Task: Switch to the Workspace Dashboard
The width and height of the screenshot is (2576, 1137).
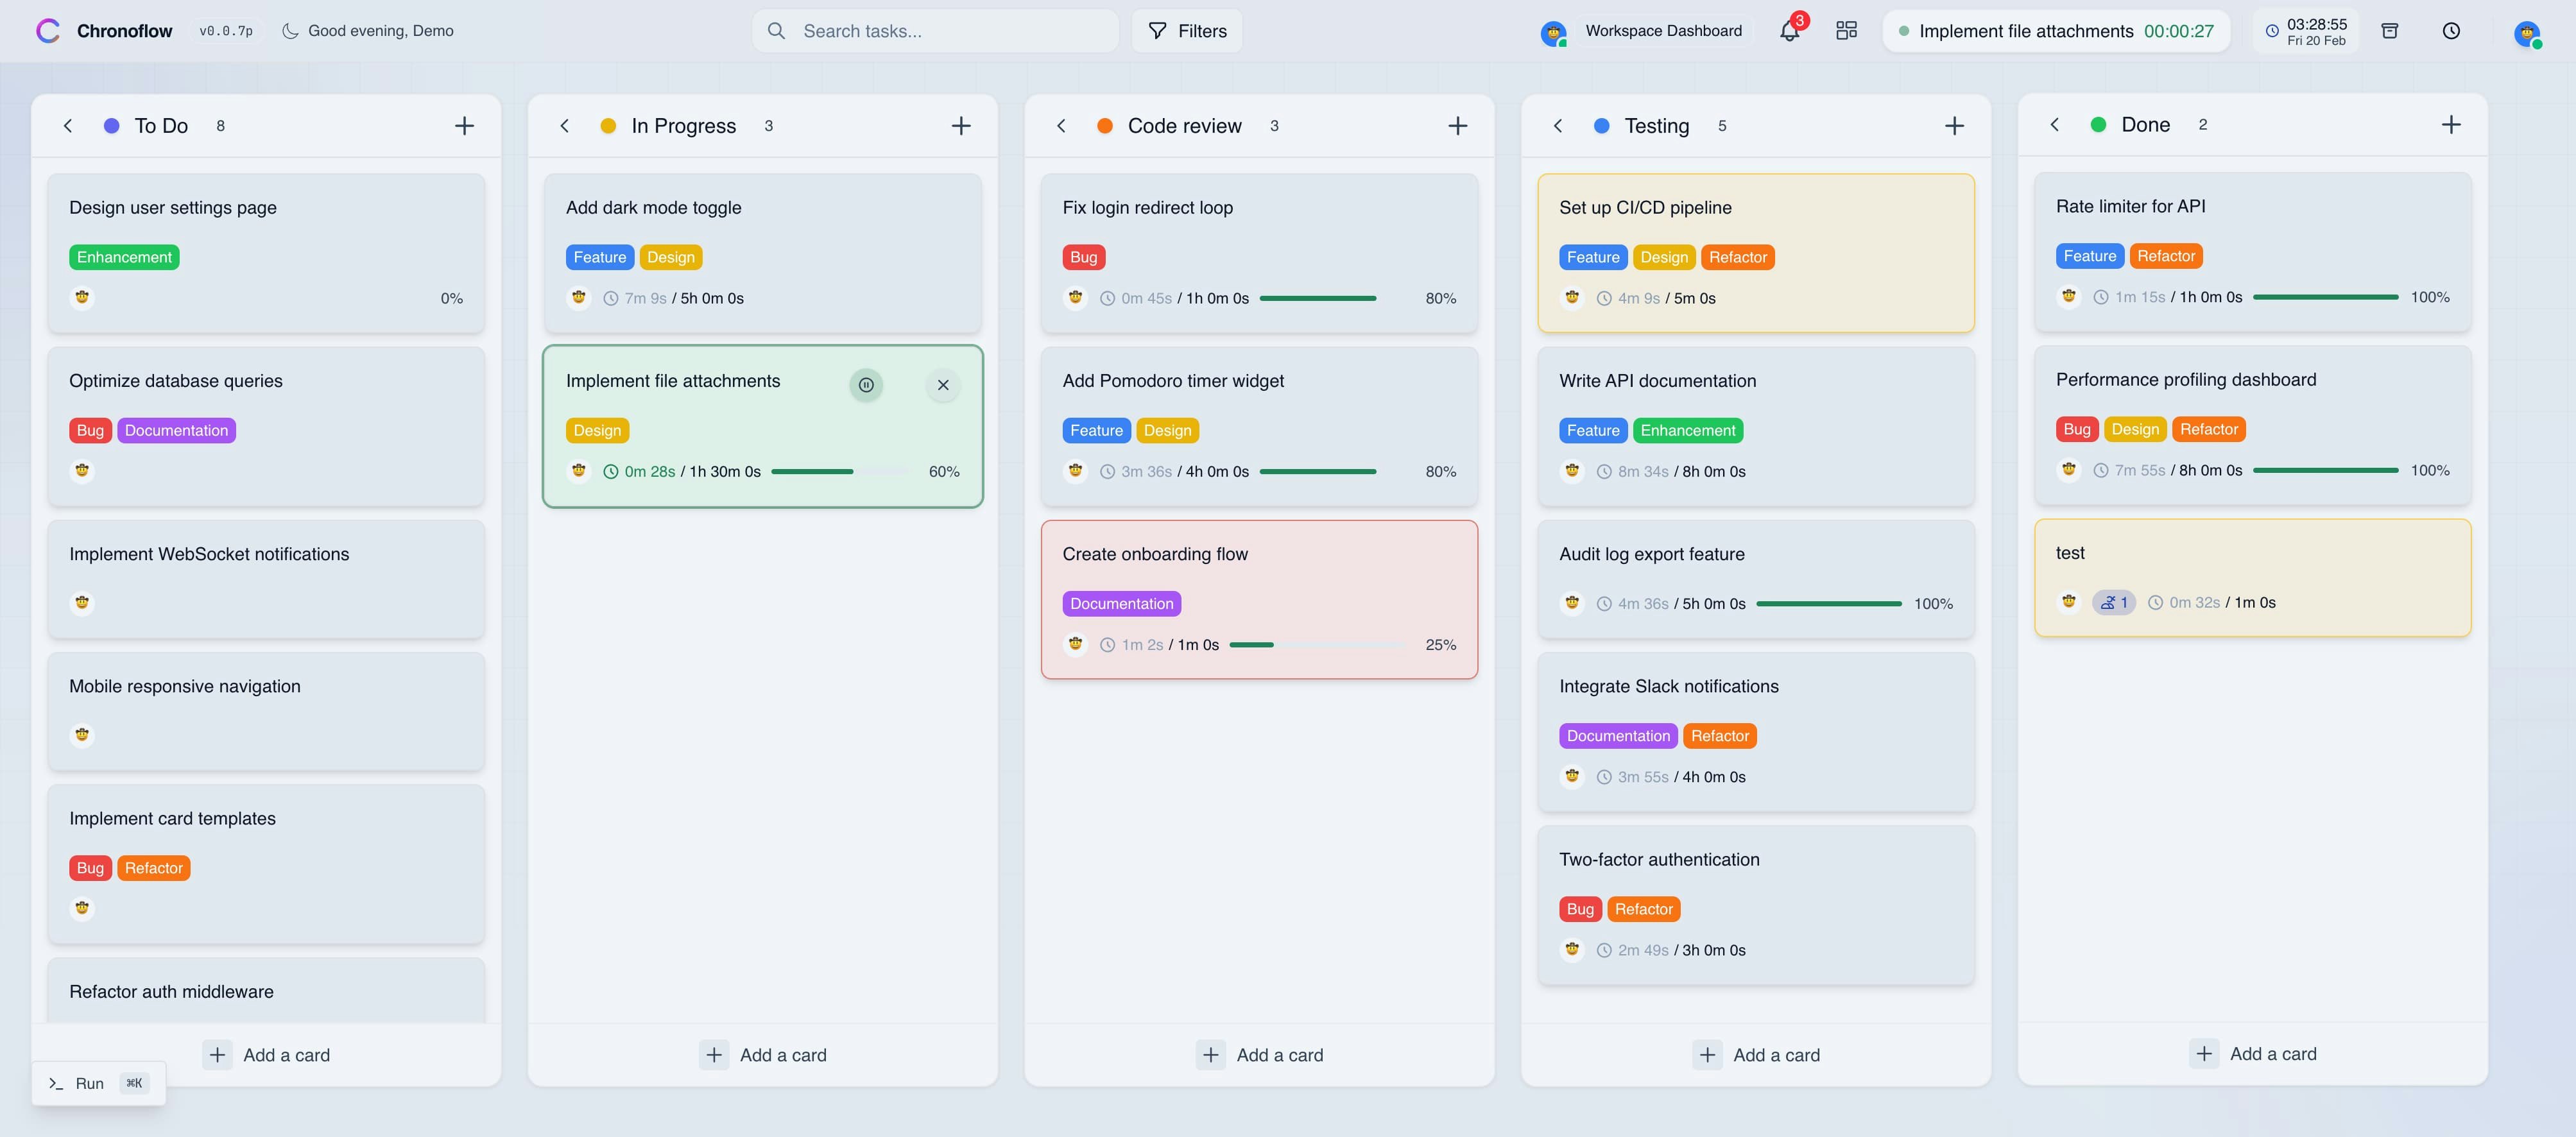Action: pos(1643,31)
